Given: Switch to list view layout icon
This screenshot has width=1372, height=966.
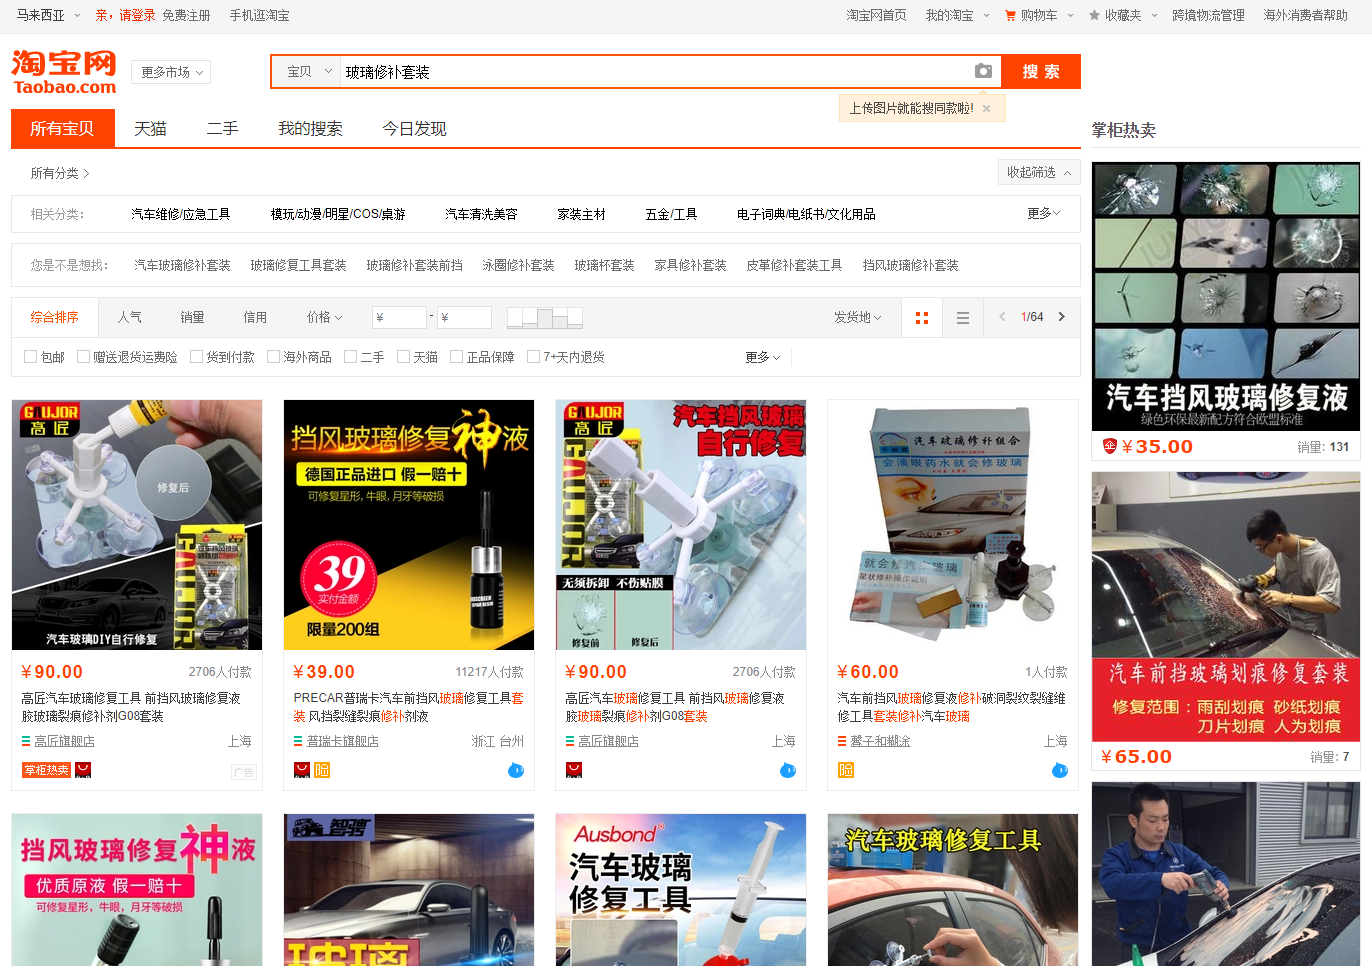Looking at the screenshot, I should click(962, 318).
